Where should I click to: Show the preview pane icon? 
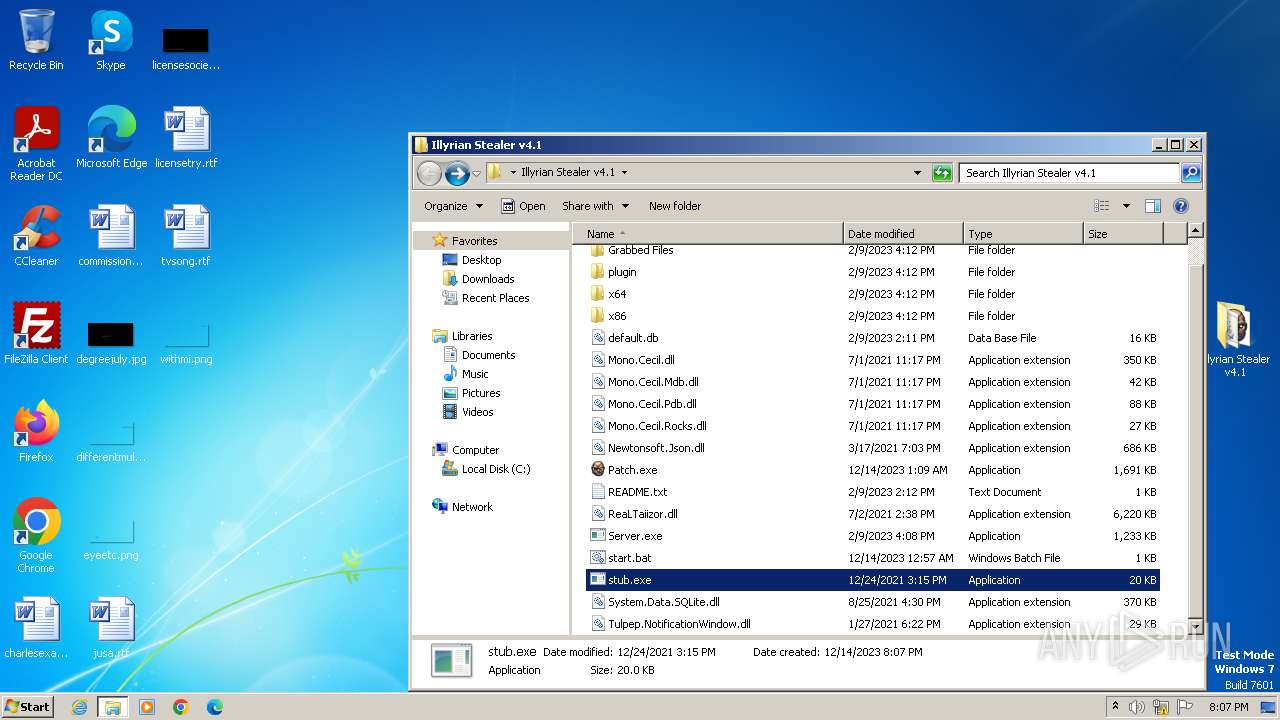[x=1152, y=206]
